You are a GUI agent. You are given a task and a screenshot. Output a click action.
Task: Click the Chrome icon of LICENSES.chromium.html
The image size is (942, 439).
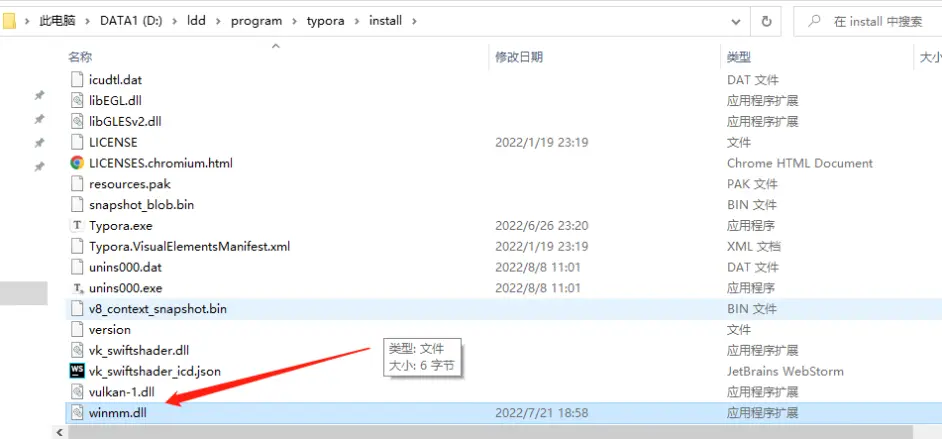[x=76, y=163]
